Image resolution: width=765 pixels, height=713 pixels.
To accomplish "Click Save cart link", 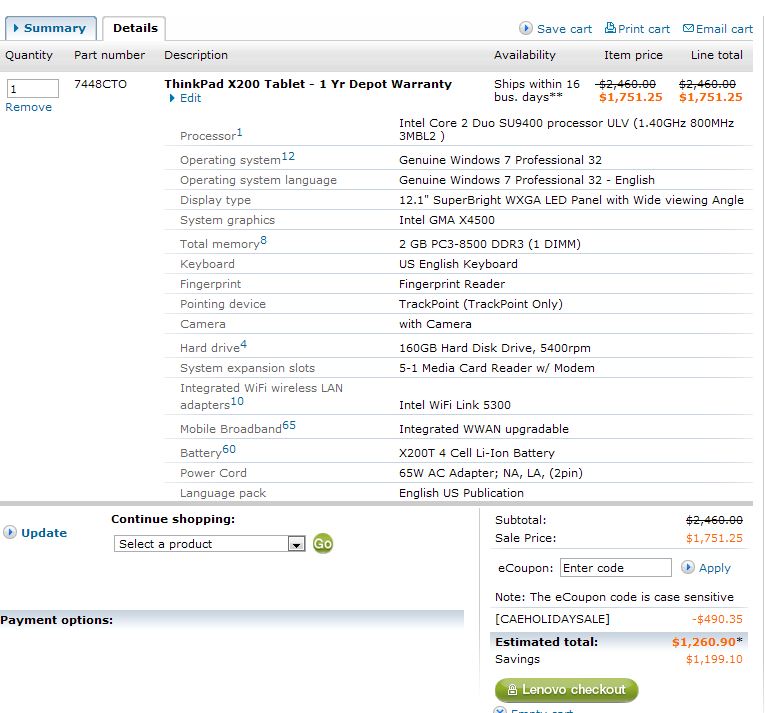I will pyautogui.click(x=564, y=29).
